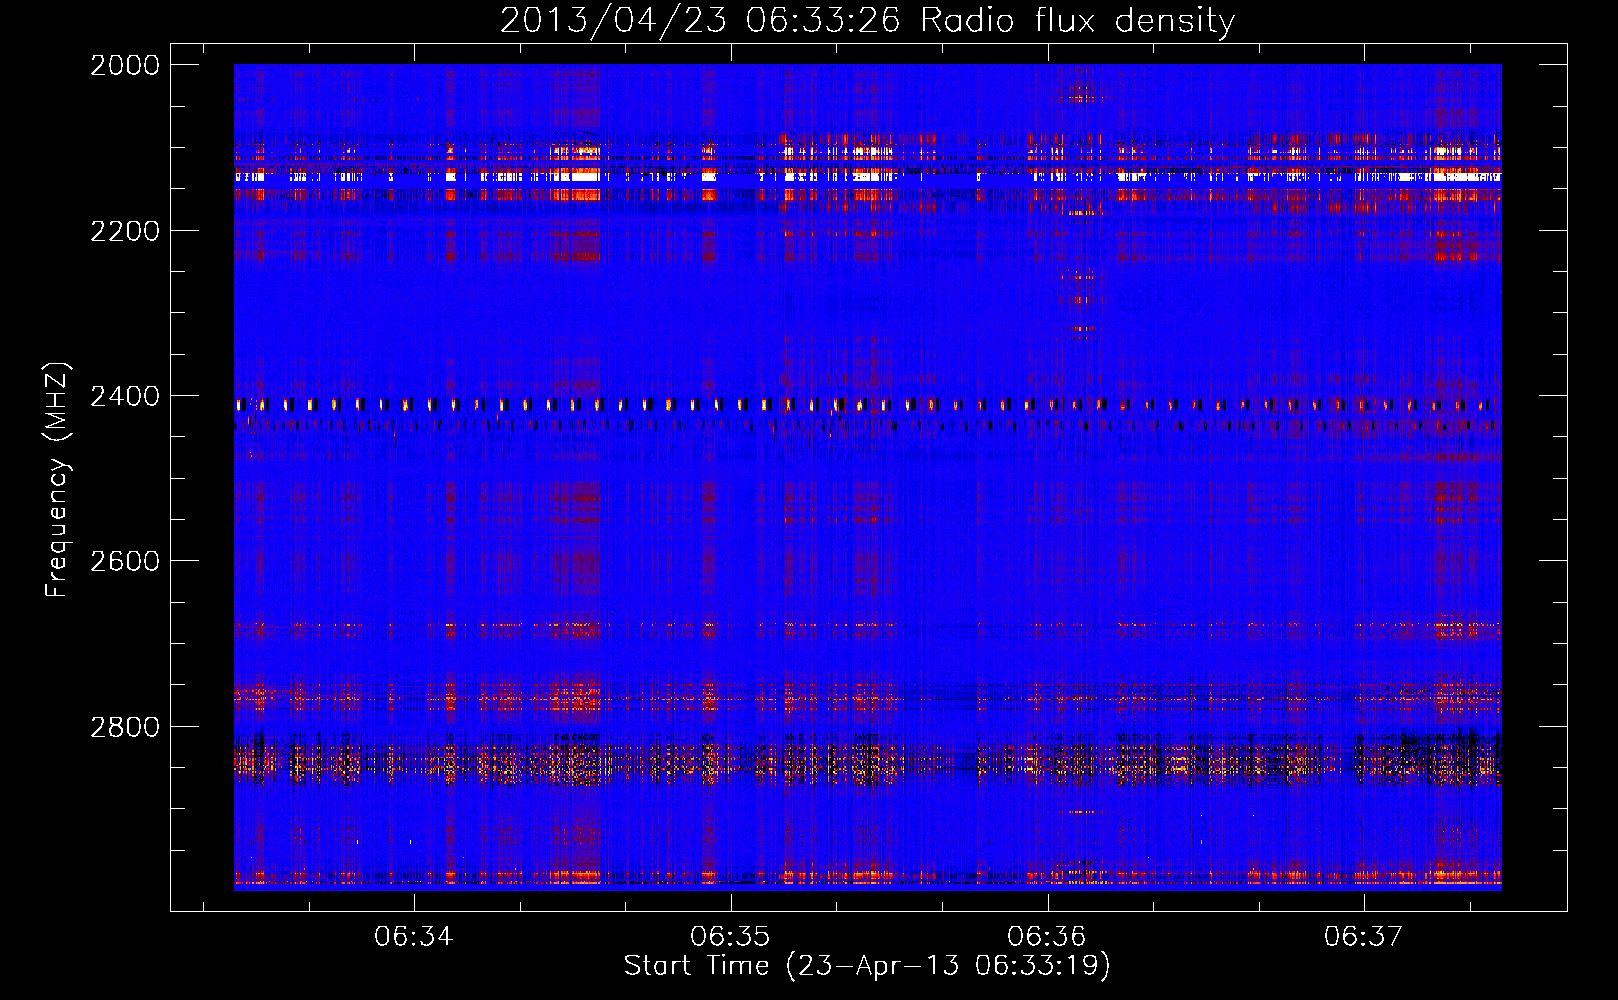Click the 06:35 time tick label
Screen dimensions: 1618x1000
click(731, 936)
